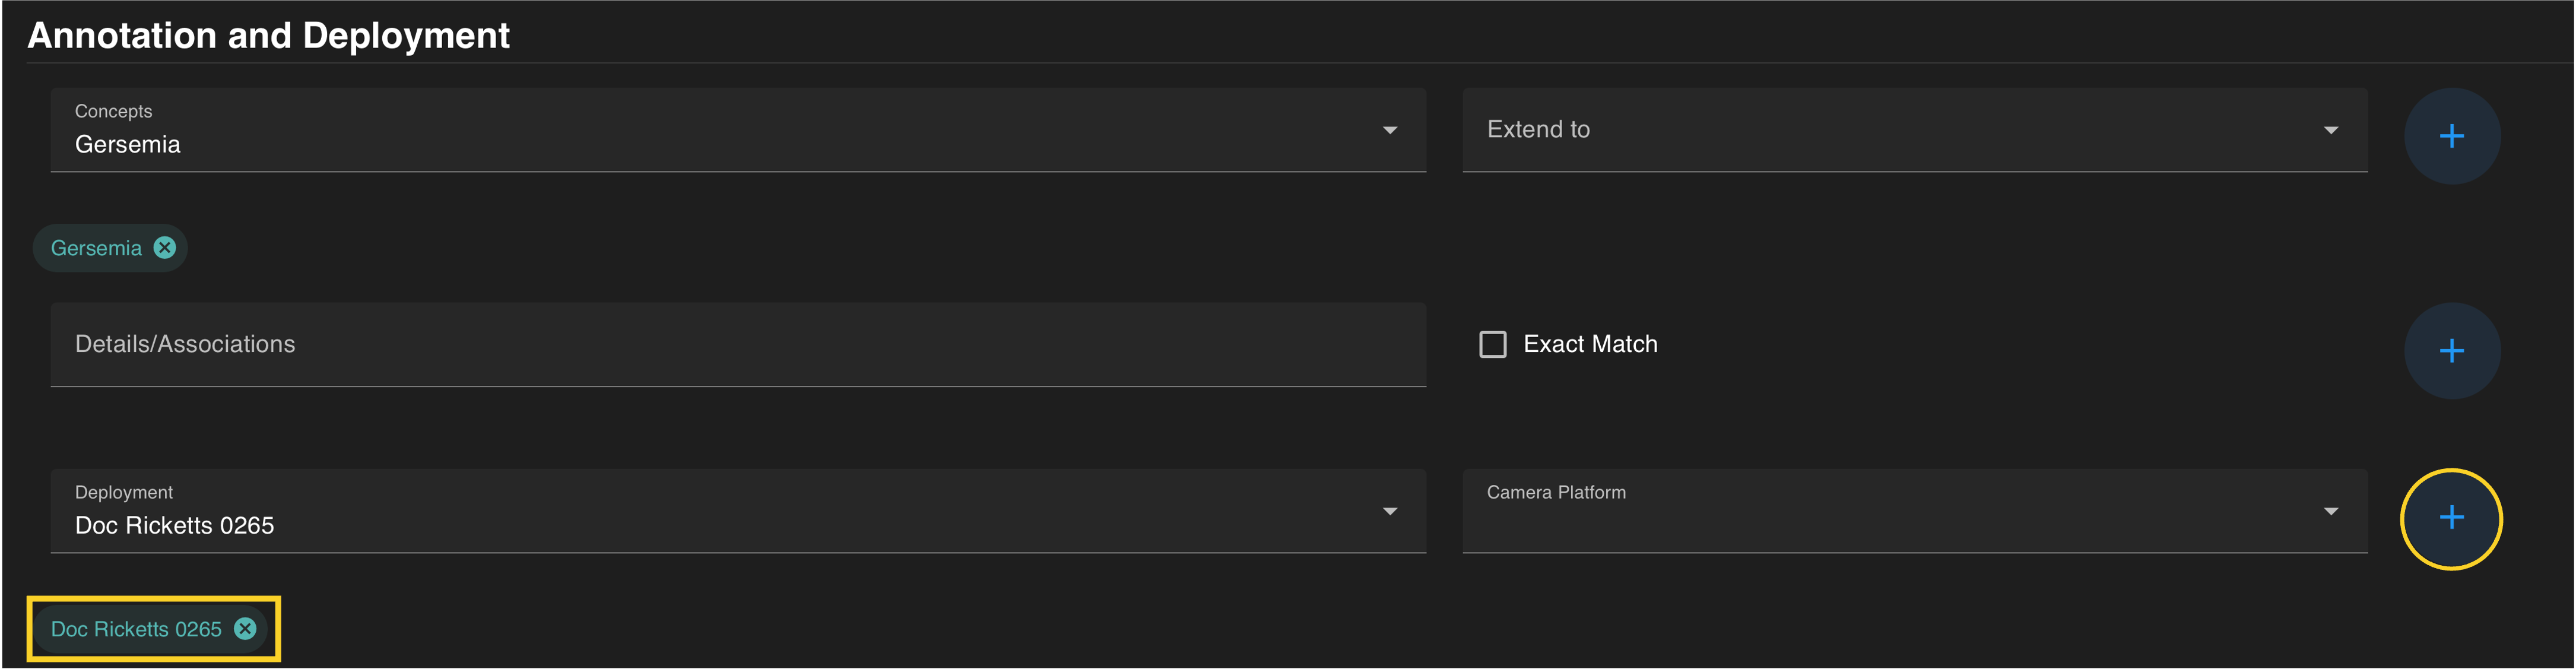Remove the Doc Ricketts 0265 chip via X
The height and width of the screenshot is (669, 2576).
pos(245,629)
